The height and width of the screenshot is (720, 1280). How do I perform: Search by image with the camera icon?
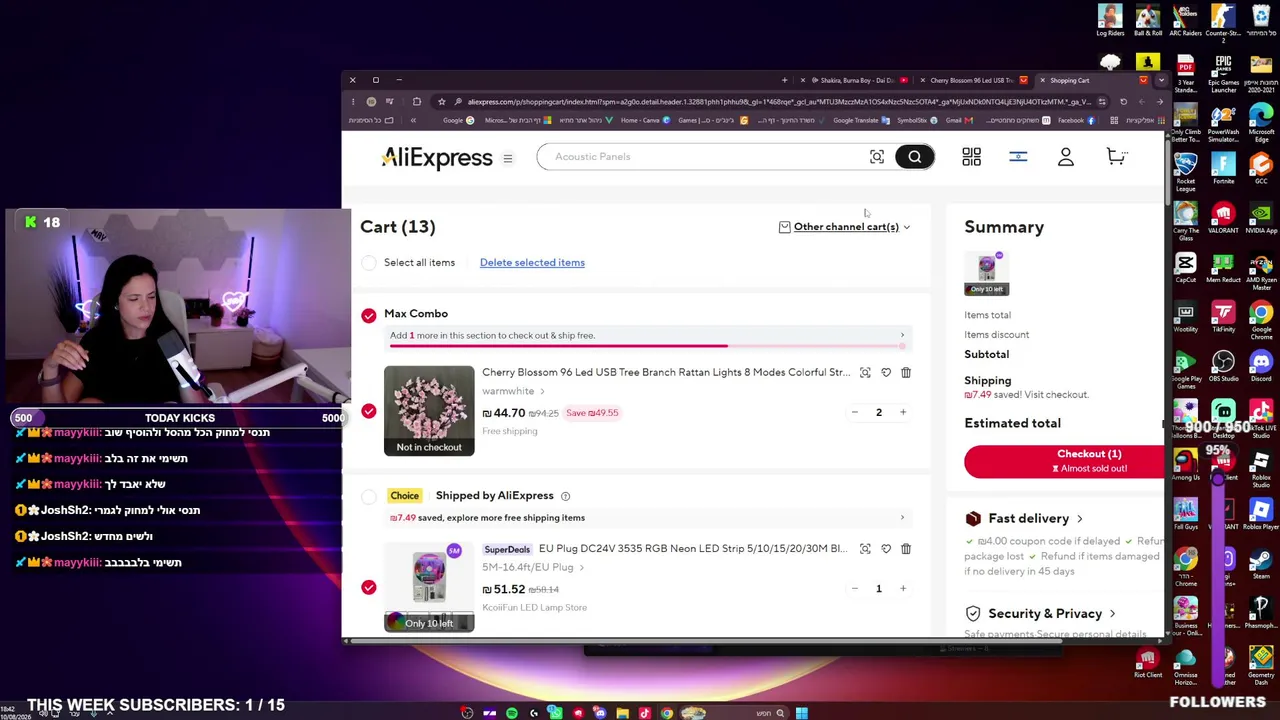pyautogui.click(x=877, y=157)
